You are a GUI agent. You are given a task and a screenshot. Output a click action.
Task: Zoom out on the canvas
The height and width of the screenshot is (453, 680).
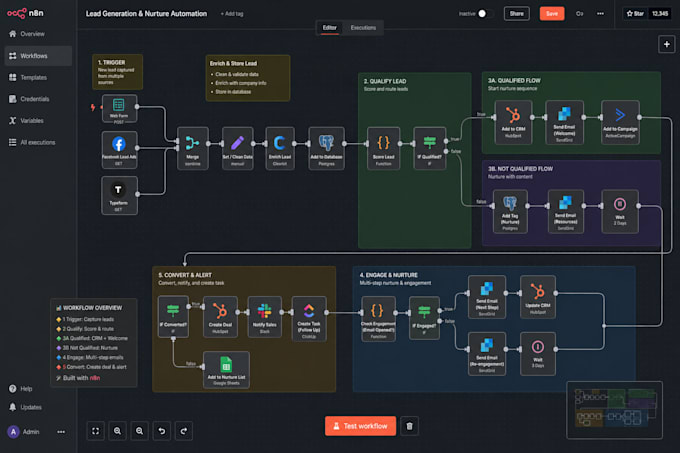point(140,431)
